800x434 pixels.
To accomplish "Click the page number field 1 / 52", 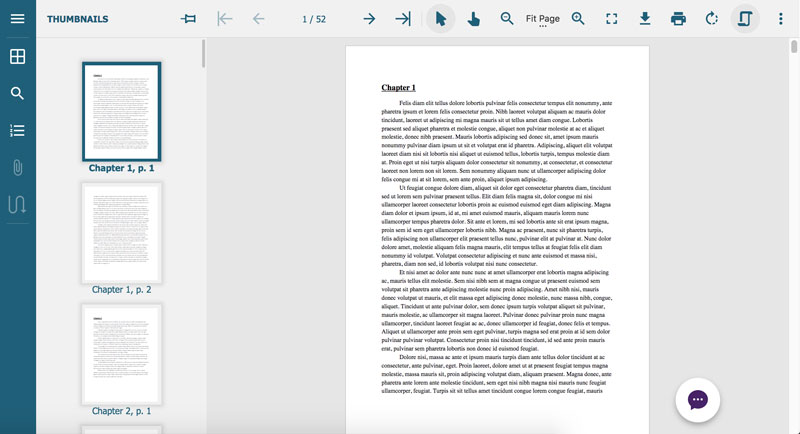I will (314, 19).
